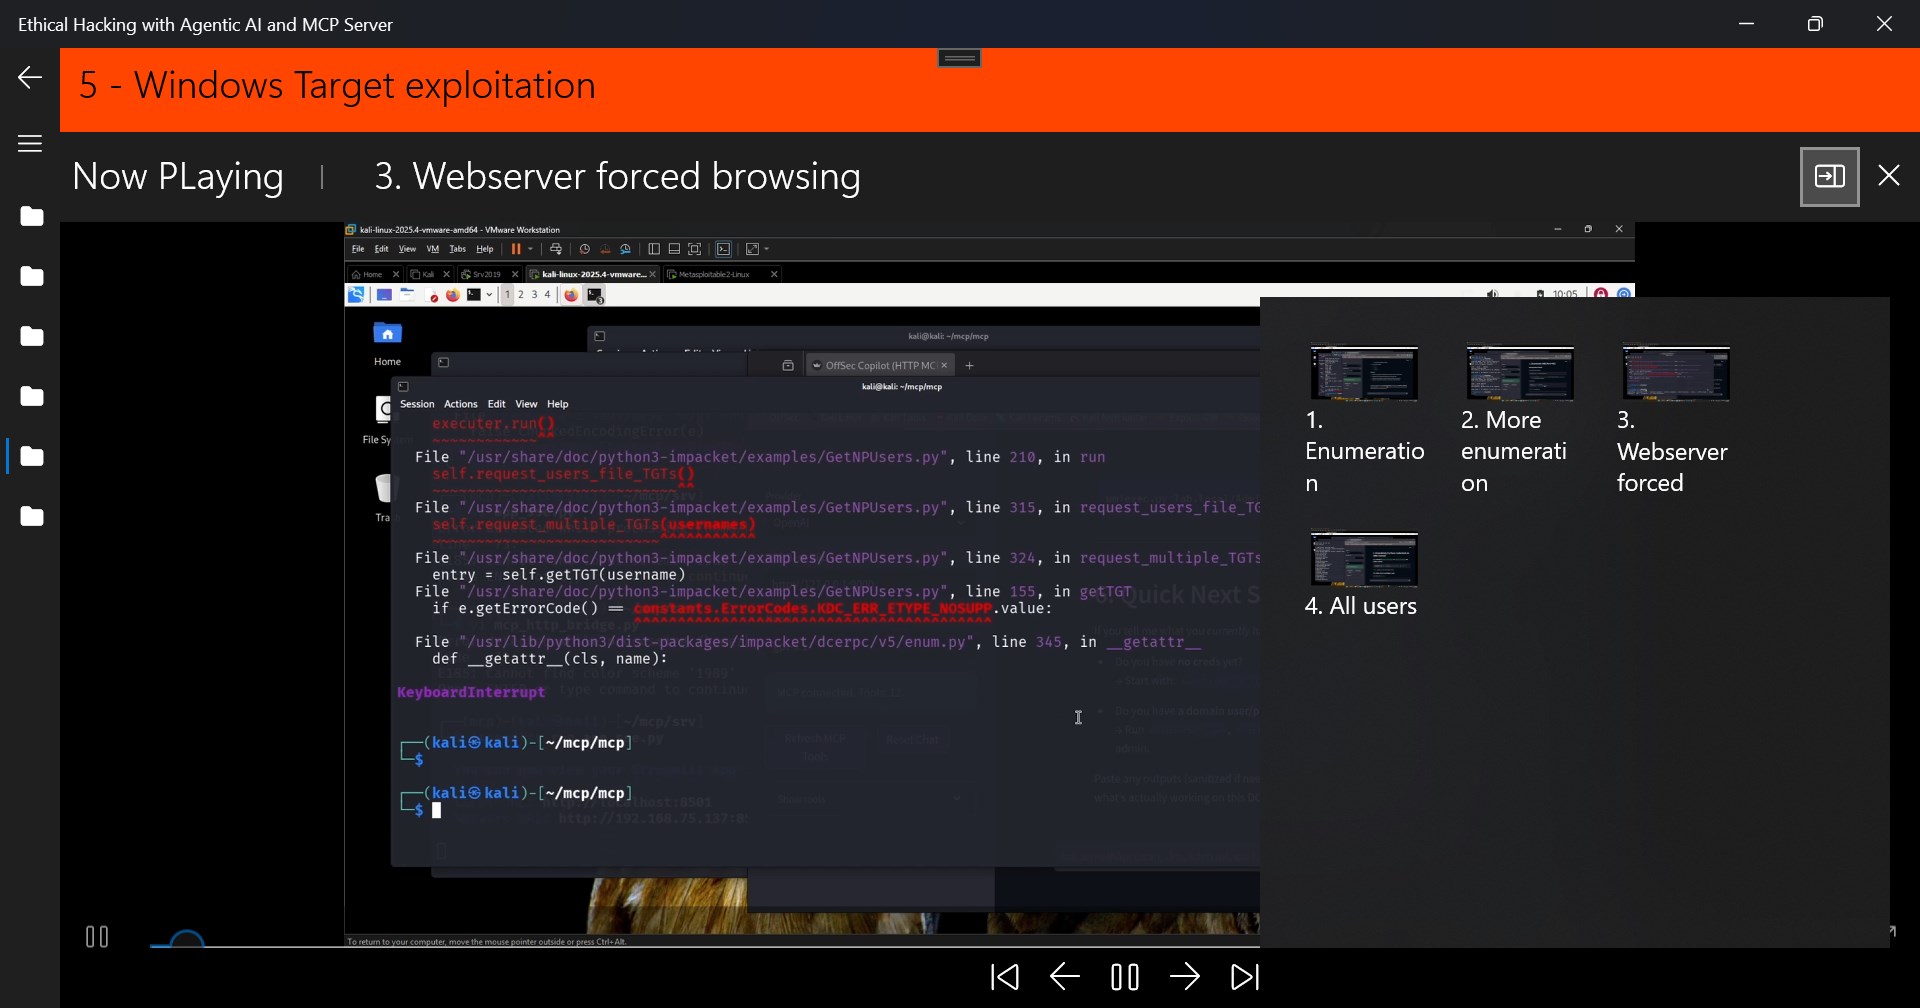Switch to the Kali VM tab
Screen dimensions: 1920x1008
point(428,274)
